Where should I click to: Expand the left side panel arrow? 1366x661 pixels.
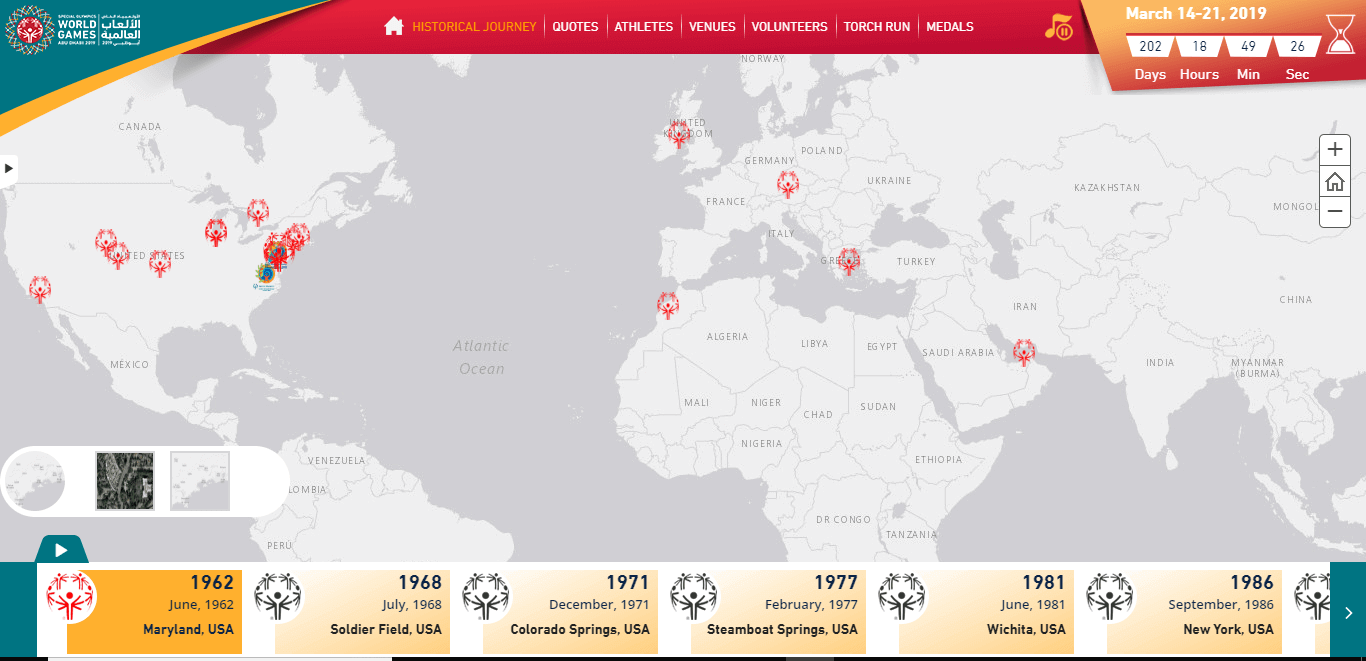[x=9, y=169]
